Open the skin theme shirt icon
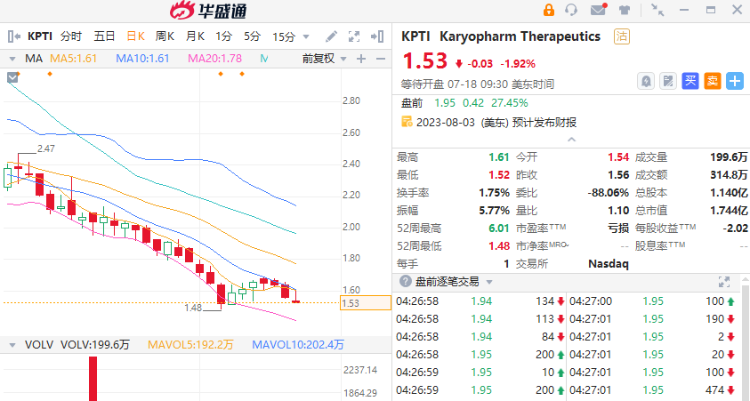 pos(624,10)
